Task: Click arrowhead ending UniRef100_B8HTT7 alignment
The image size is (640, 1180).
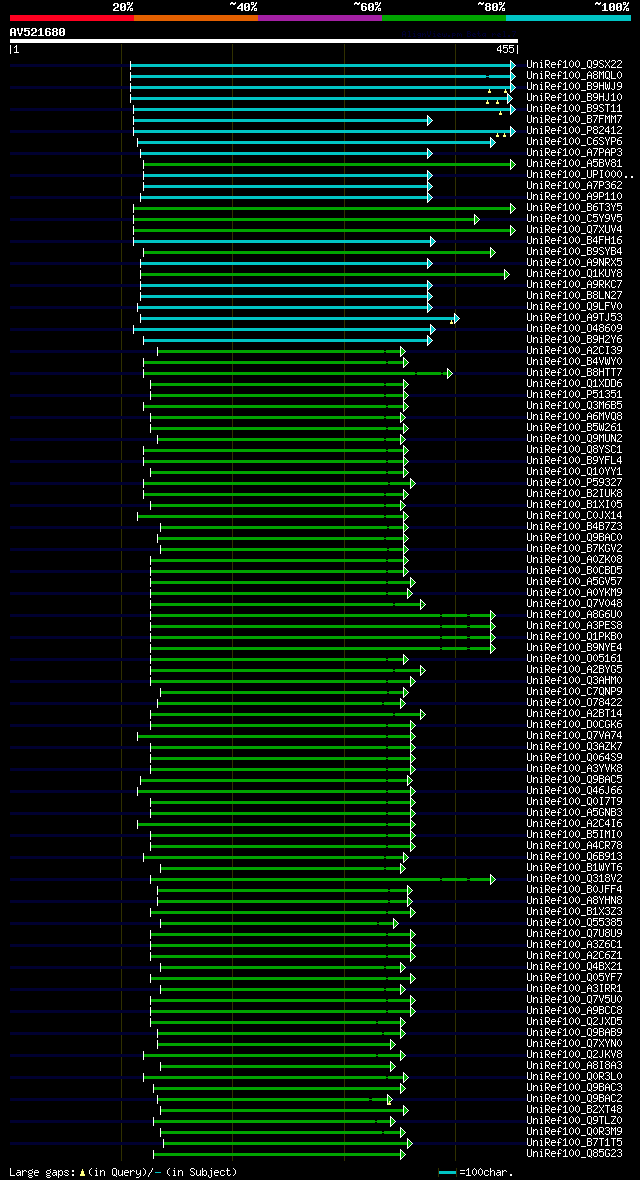Action: point(450,373)
